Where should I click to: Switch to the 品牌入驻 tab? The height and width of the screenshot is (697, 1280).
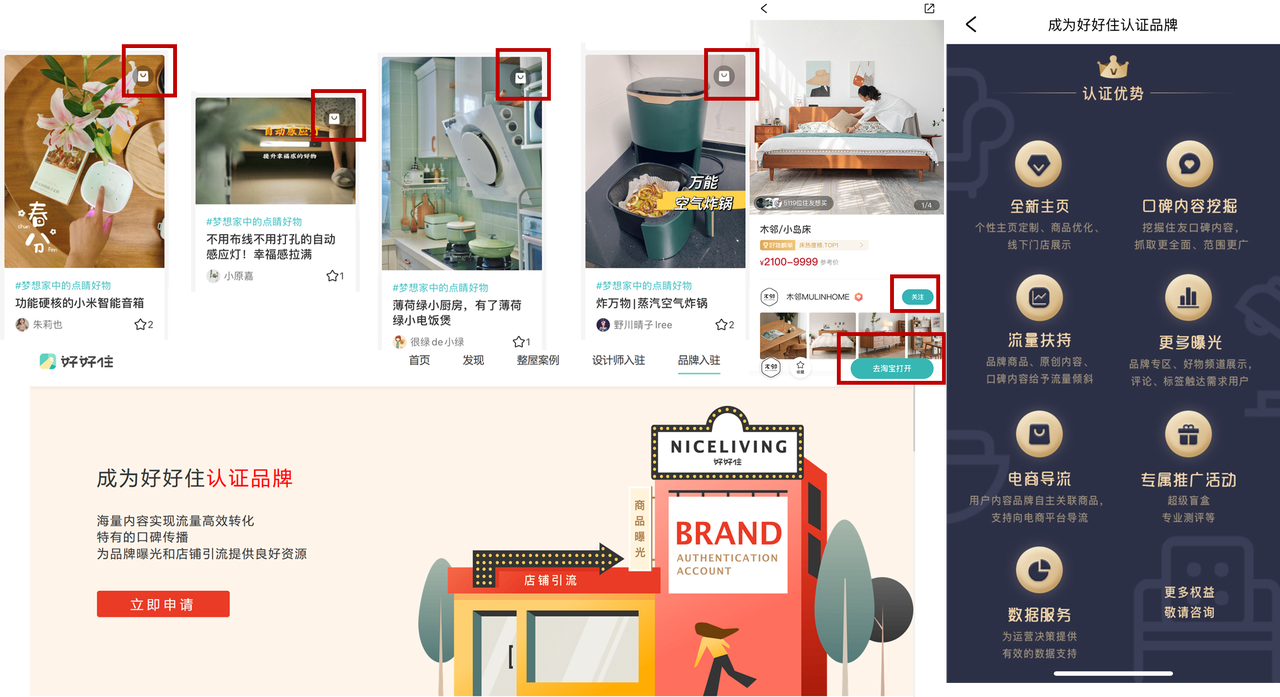point(698,360)
